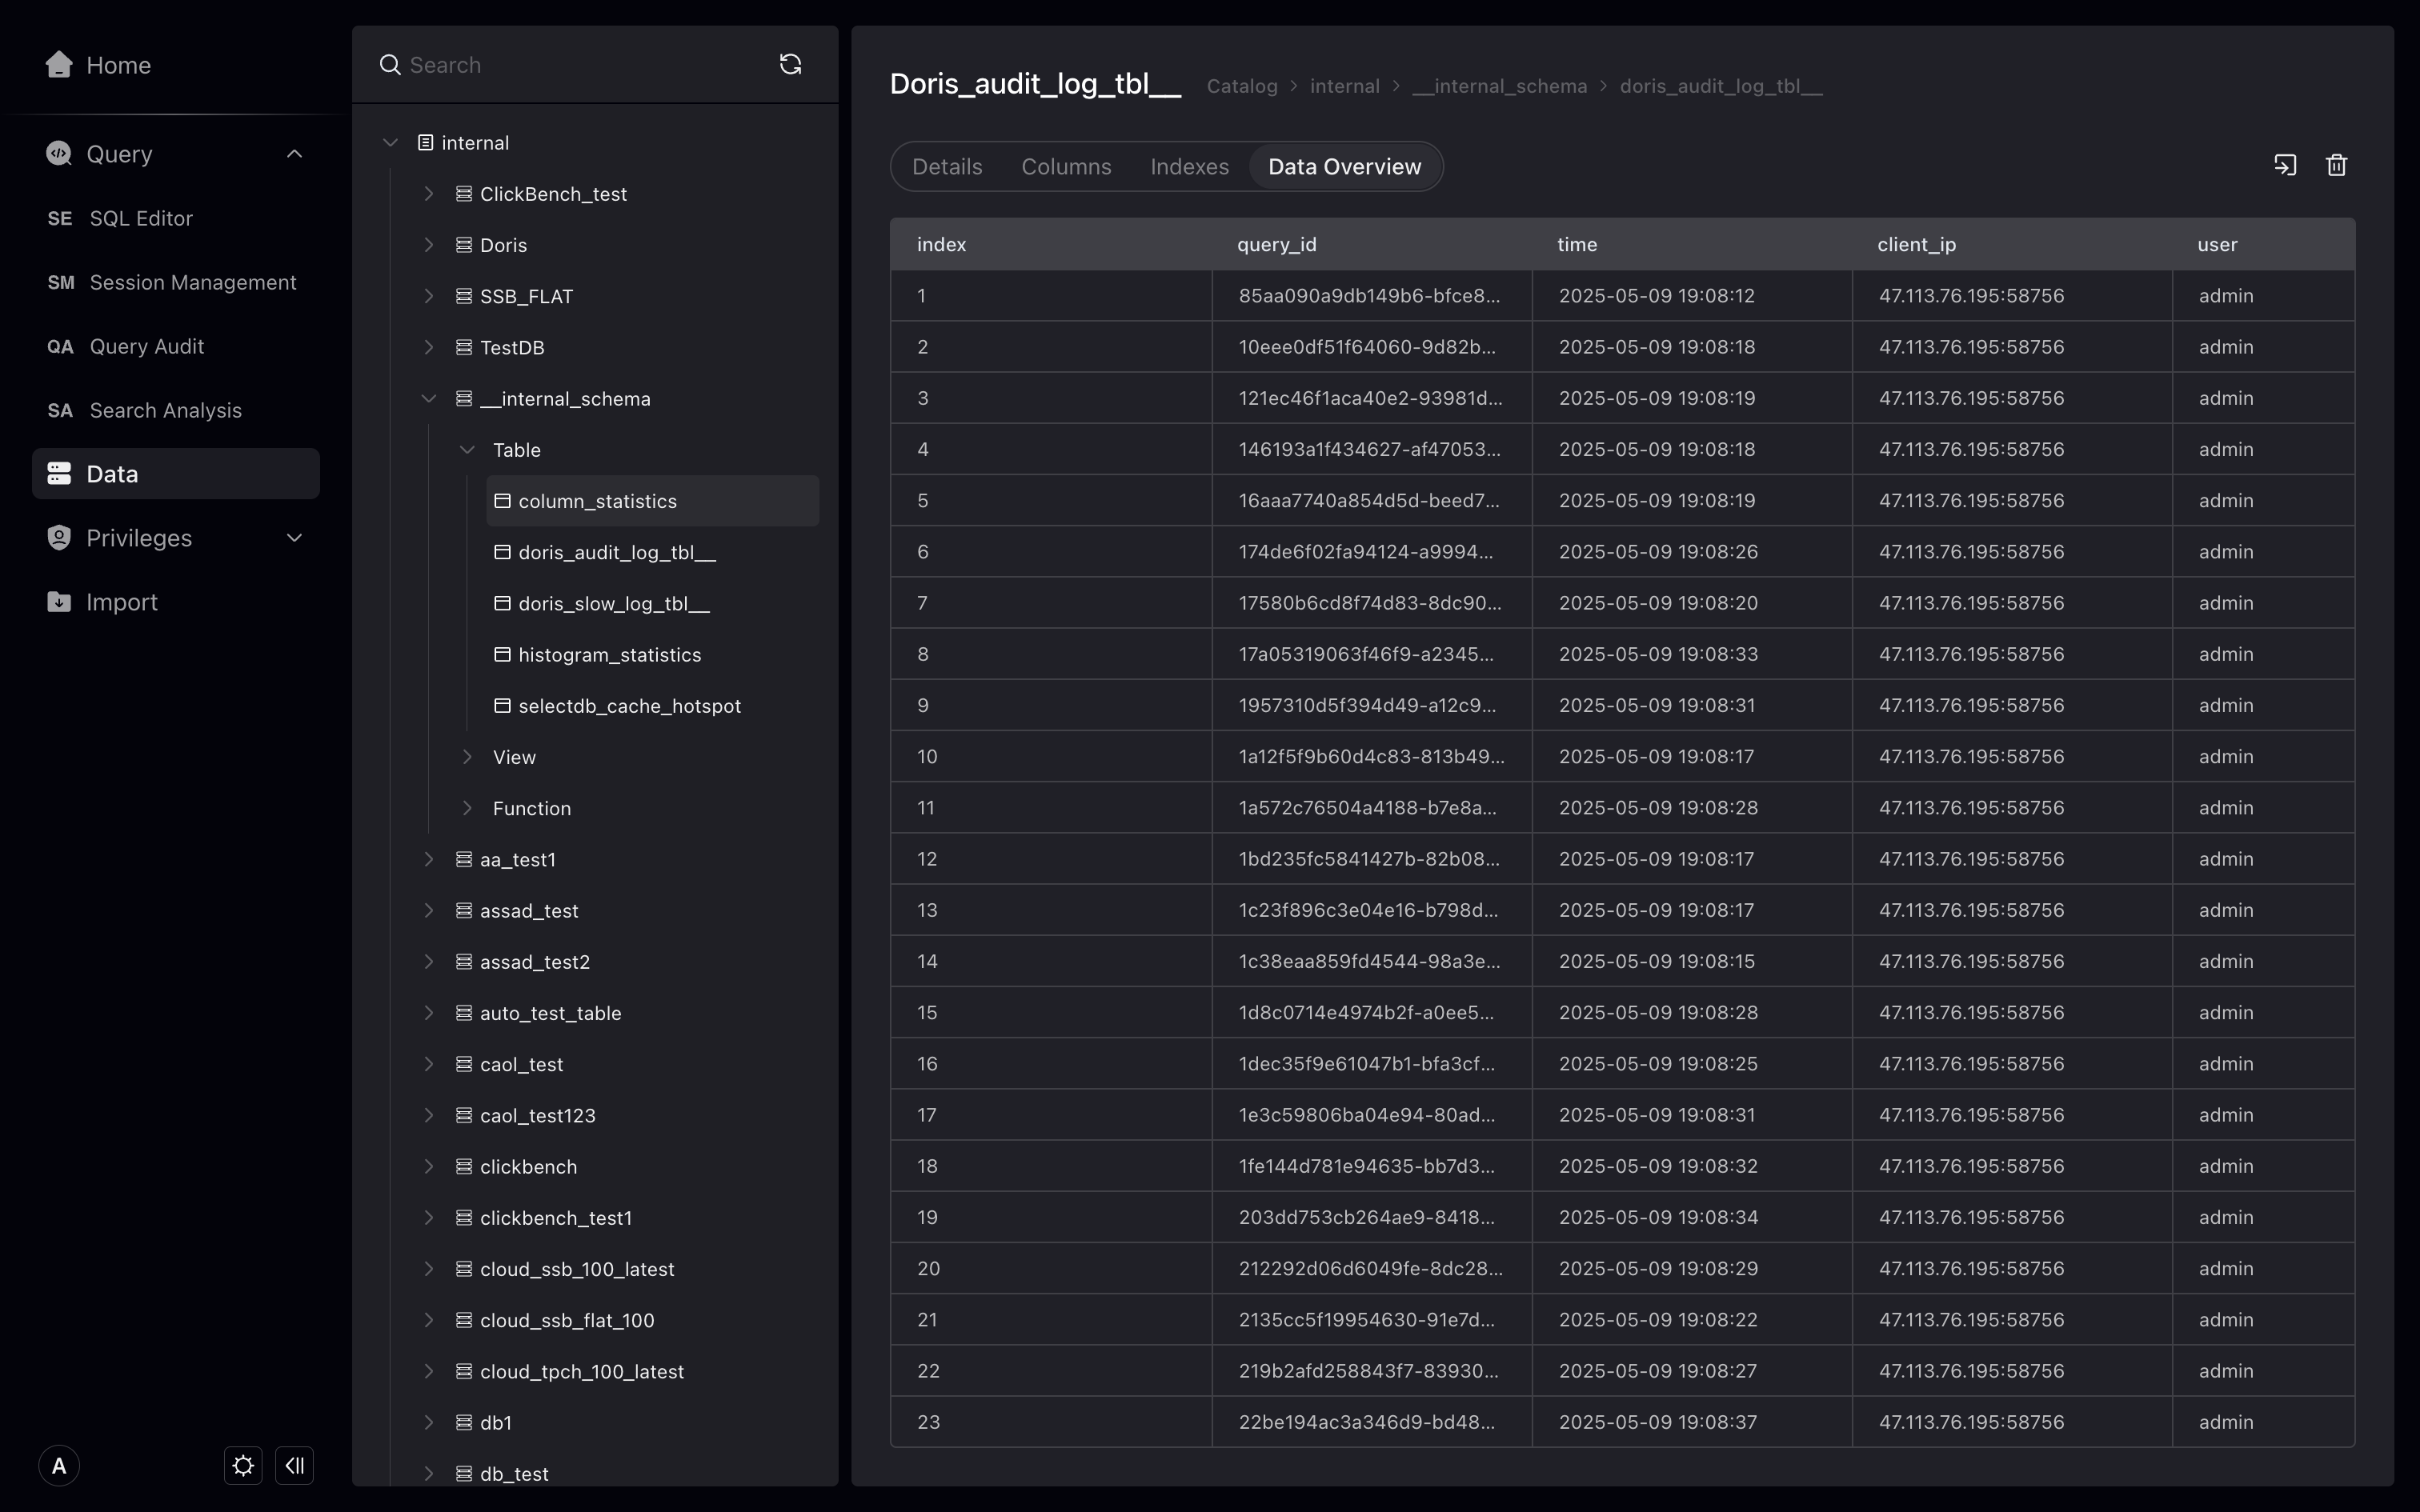
Task: Click the search magnifier icon
Action: [x=390, y=65]
